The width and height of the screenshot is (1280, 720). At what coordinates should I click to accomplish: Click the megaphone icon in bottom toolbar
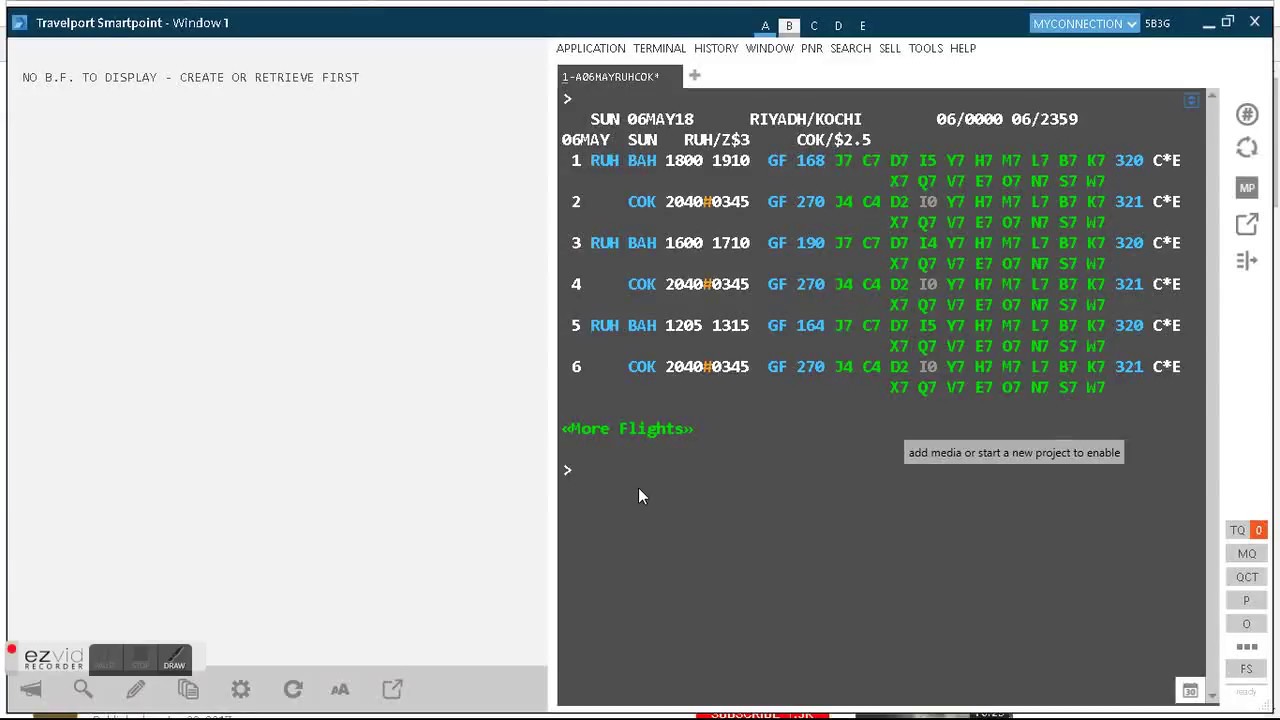click(31, 689)
